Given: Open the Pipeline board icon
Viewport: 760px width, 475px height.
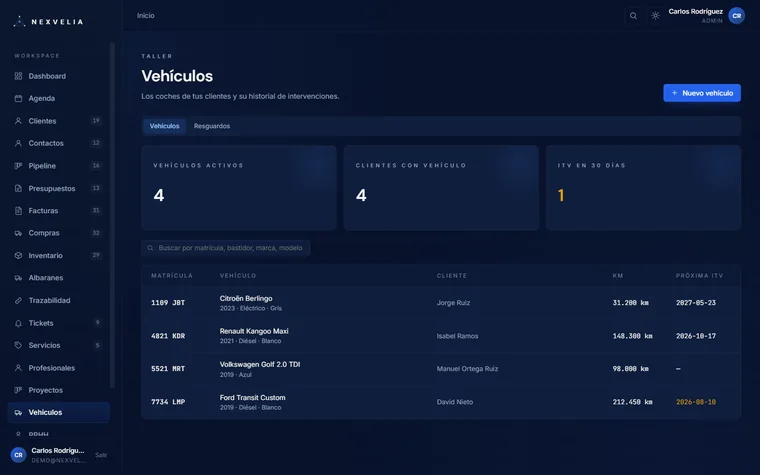Looking at the screenshot, I should pyautogui.click(x=18, y=166).
